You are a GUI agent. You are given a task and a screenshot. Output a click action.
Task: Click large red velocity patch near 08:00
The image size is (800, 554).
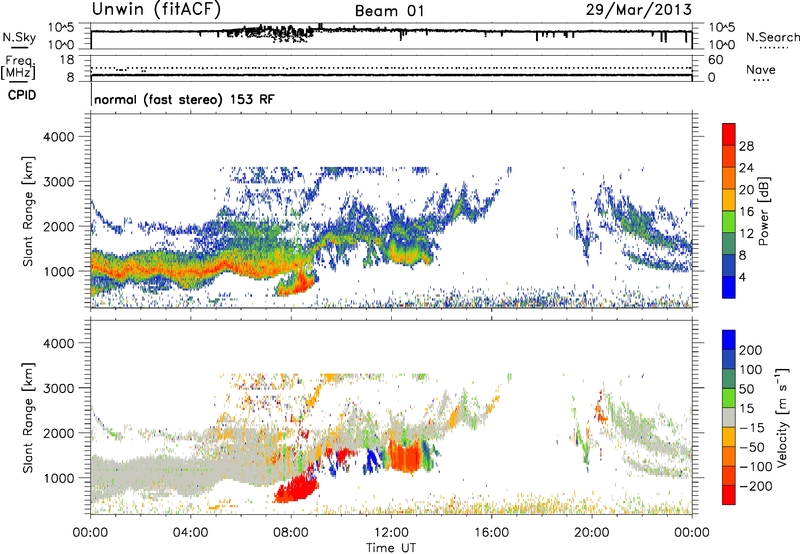(296, 487)
